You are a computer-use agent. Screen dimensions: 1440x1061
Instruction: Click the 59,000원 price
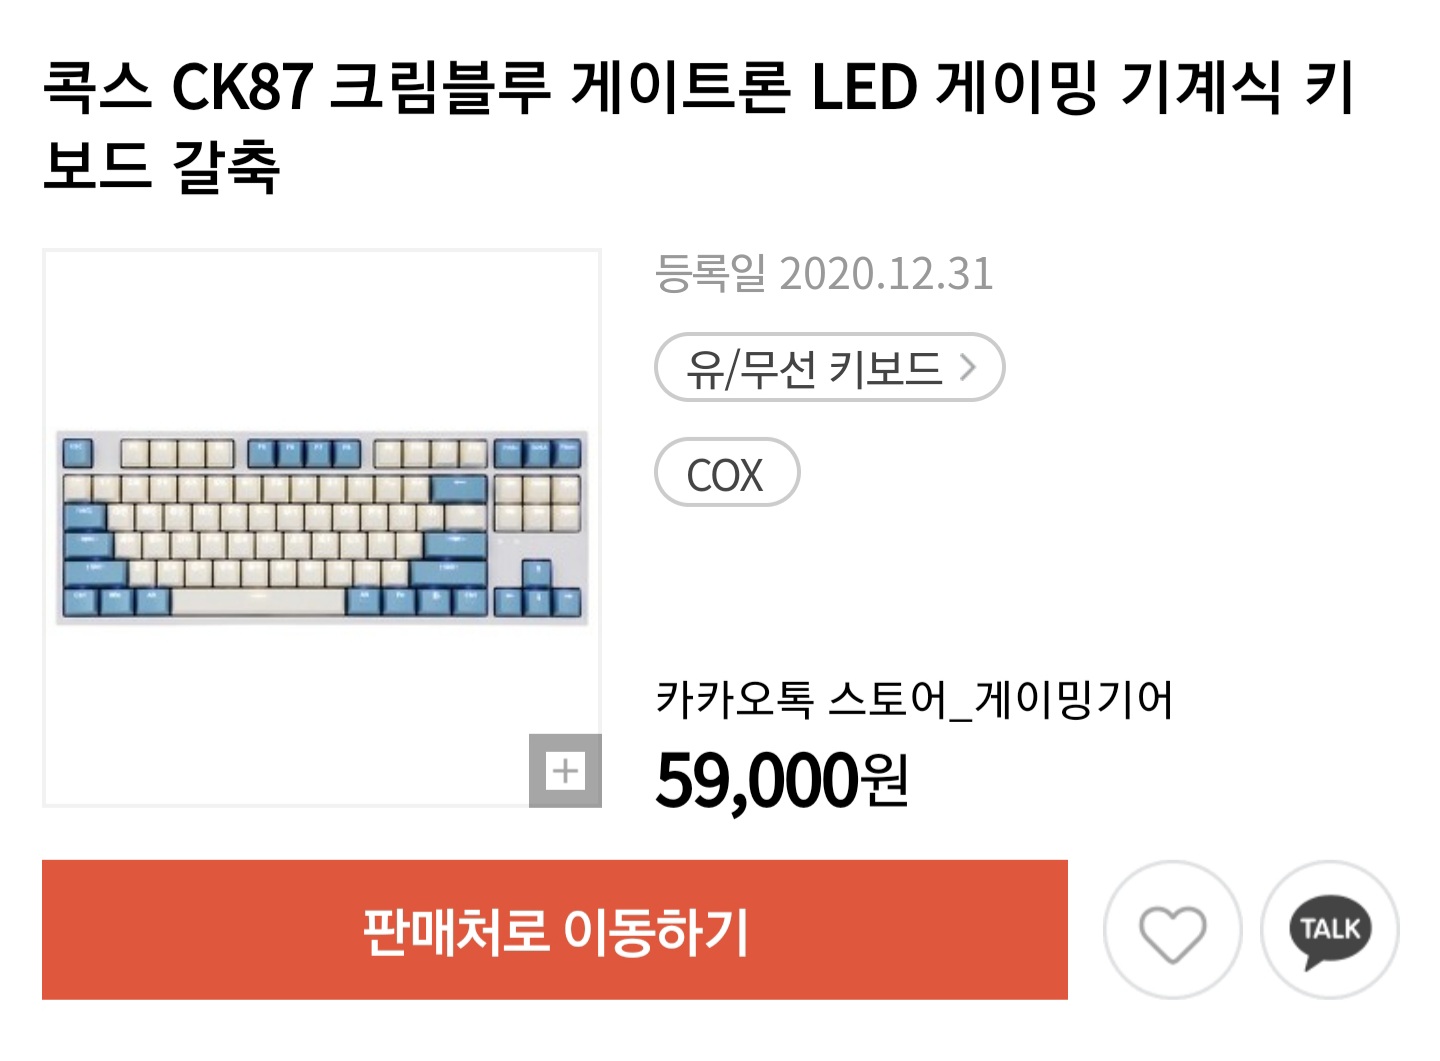click(x=782, y=780)
